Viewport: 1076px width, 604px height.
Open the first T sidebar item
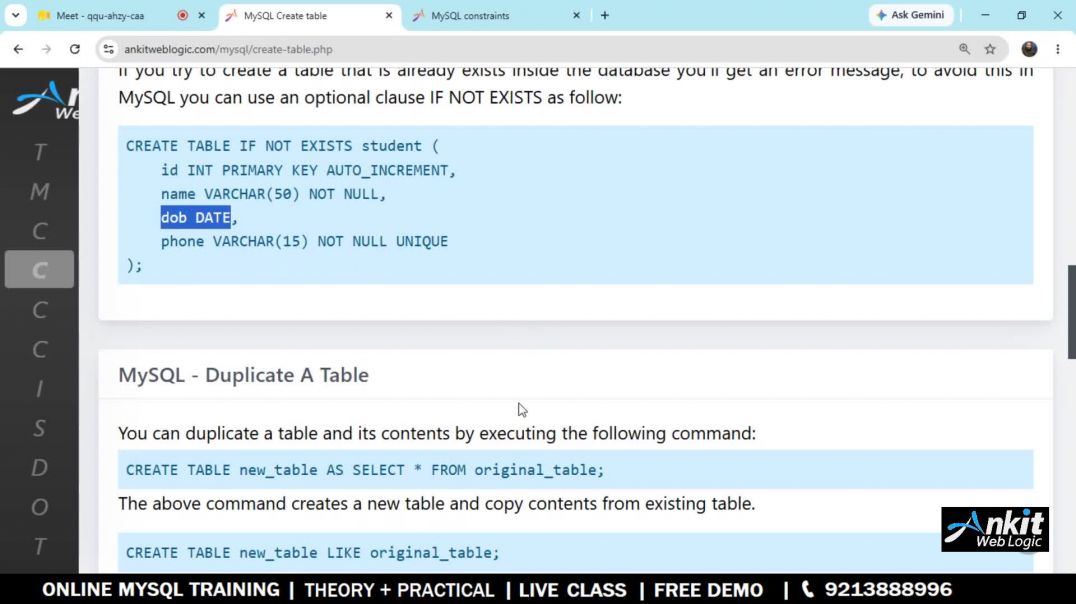coord(40,152)
